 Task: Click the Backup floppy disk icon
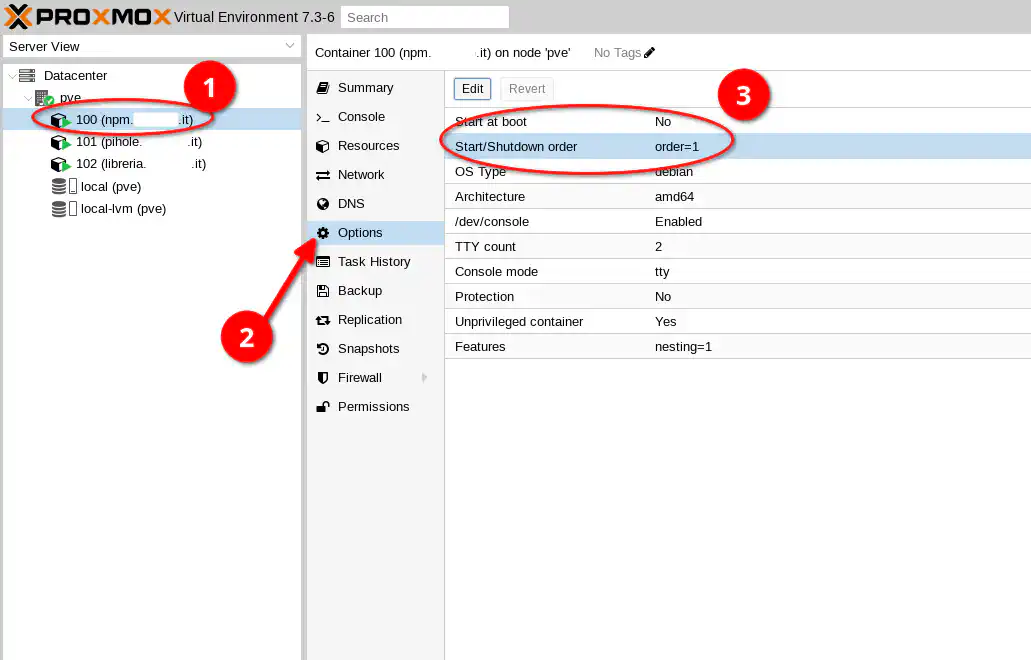pyautogui.click(x=323, y=291)
